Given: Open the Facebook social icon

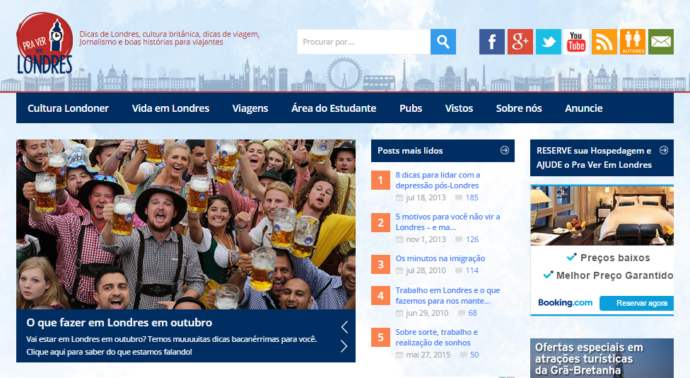Looking at the screenshot, I should click(492, 42).
